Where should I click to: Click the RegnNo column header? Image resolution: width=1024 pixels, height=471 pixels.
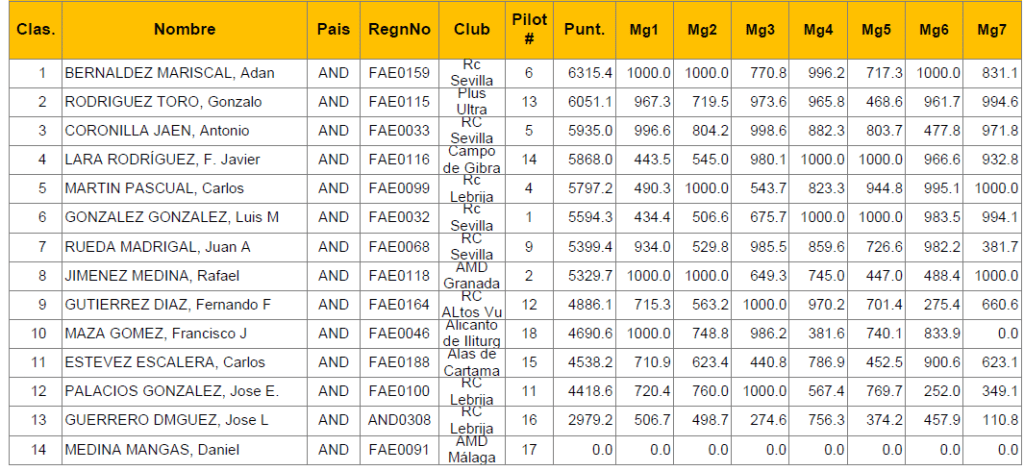coord(399,30)
